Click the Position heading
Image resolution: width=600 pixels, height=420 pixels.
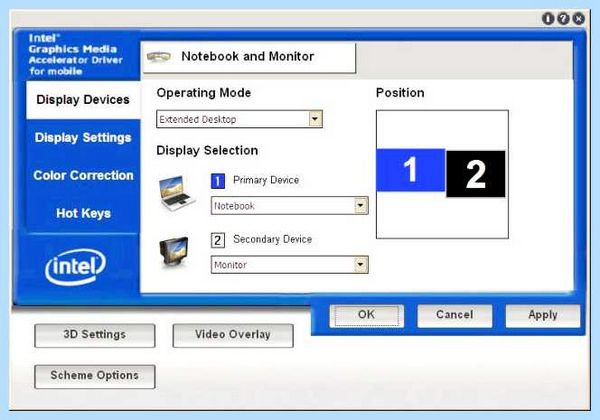click(400, 93)
